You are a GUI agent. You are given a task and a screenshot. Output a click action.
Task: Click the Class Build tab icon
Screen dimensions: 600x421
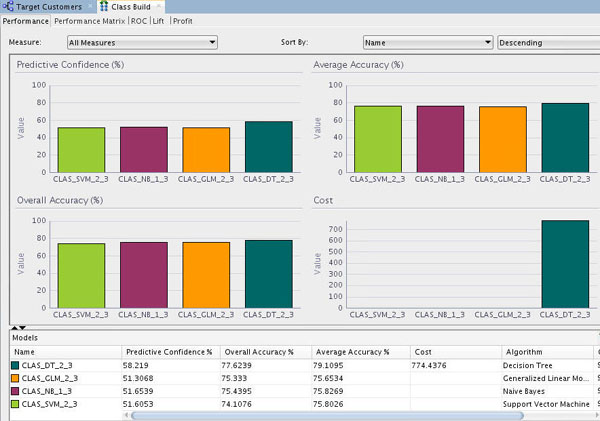[103, 6]
